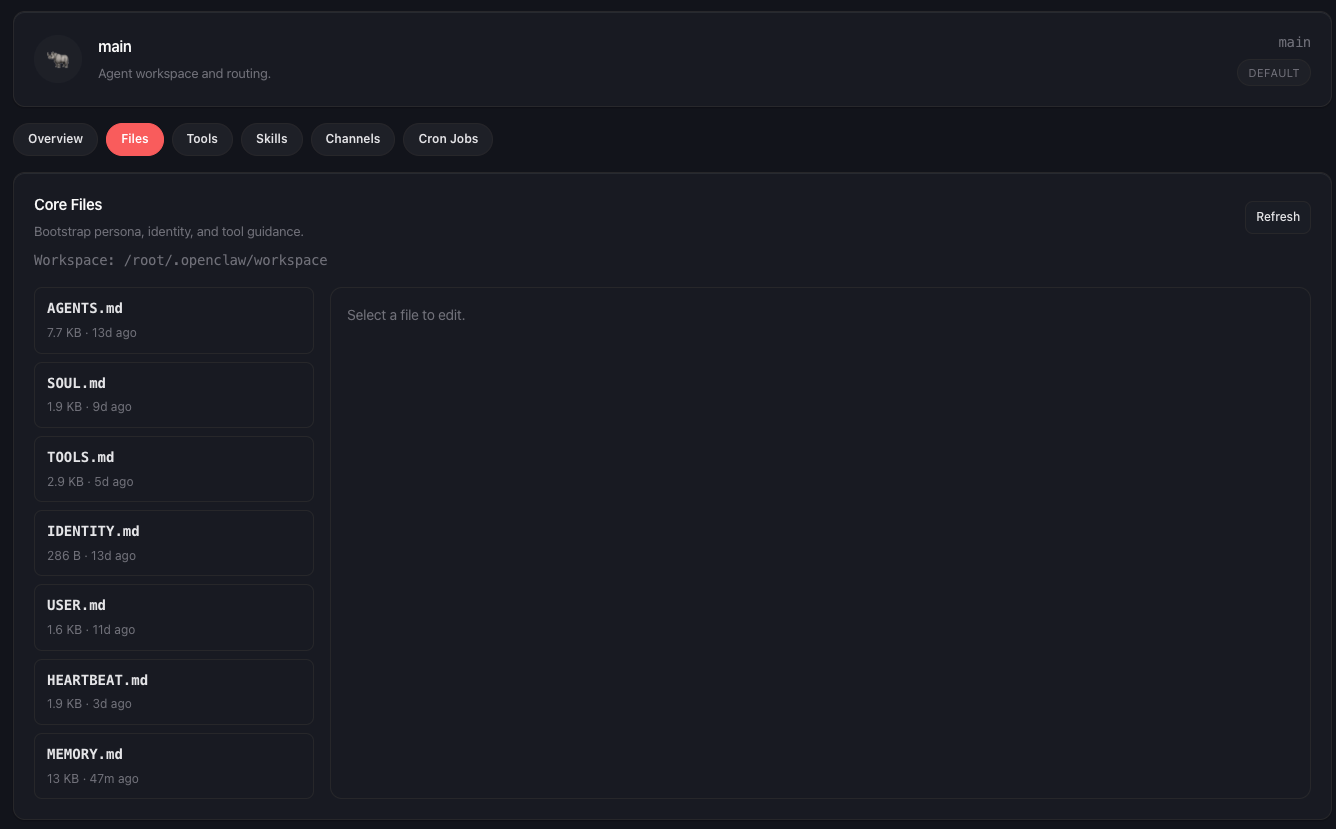Viewport: 1336px width, 829px height.
Task: Select the MEMORY.md file
Action: click(174, 765)
